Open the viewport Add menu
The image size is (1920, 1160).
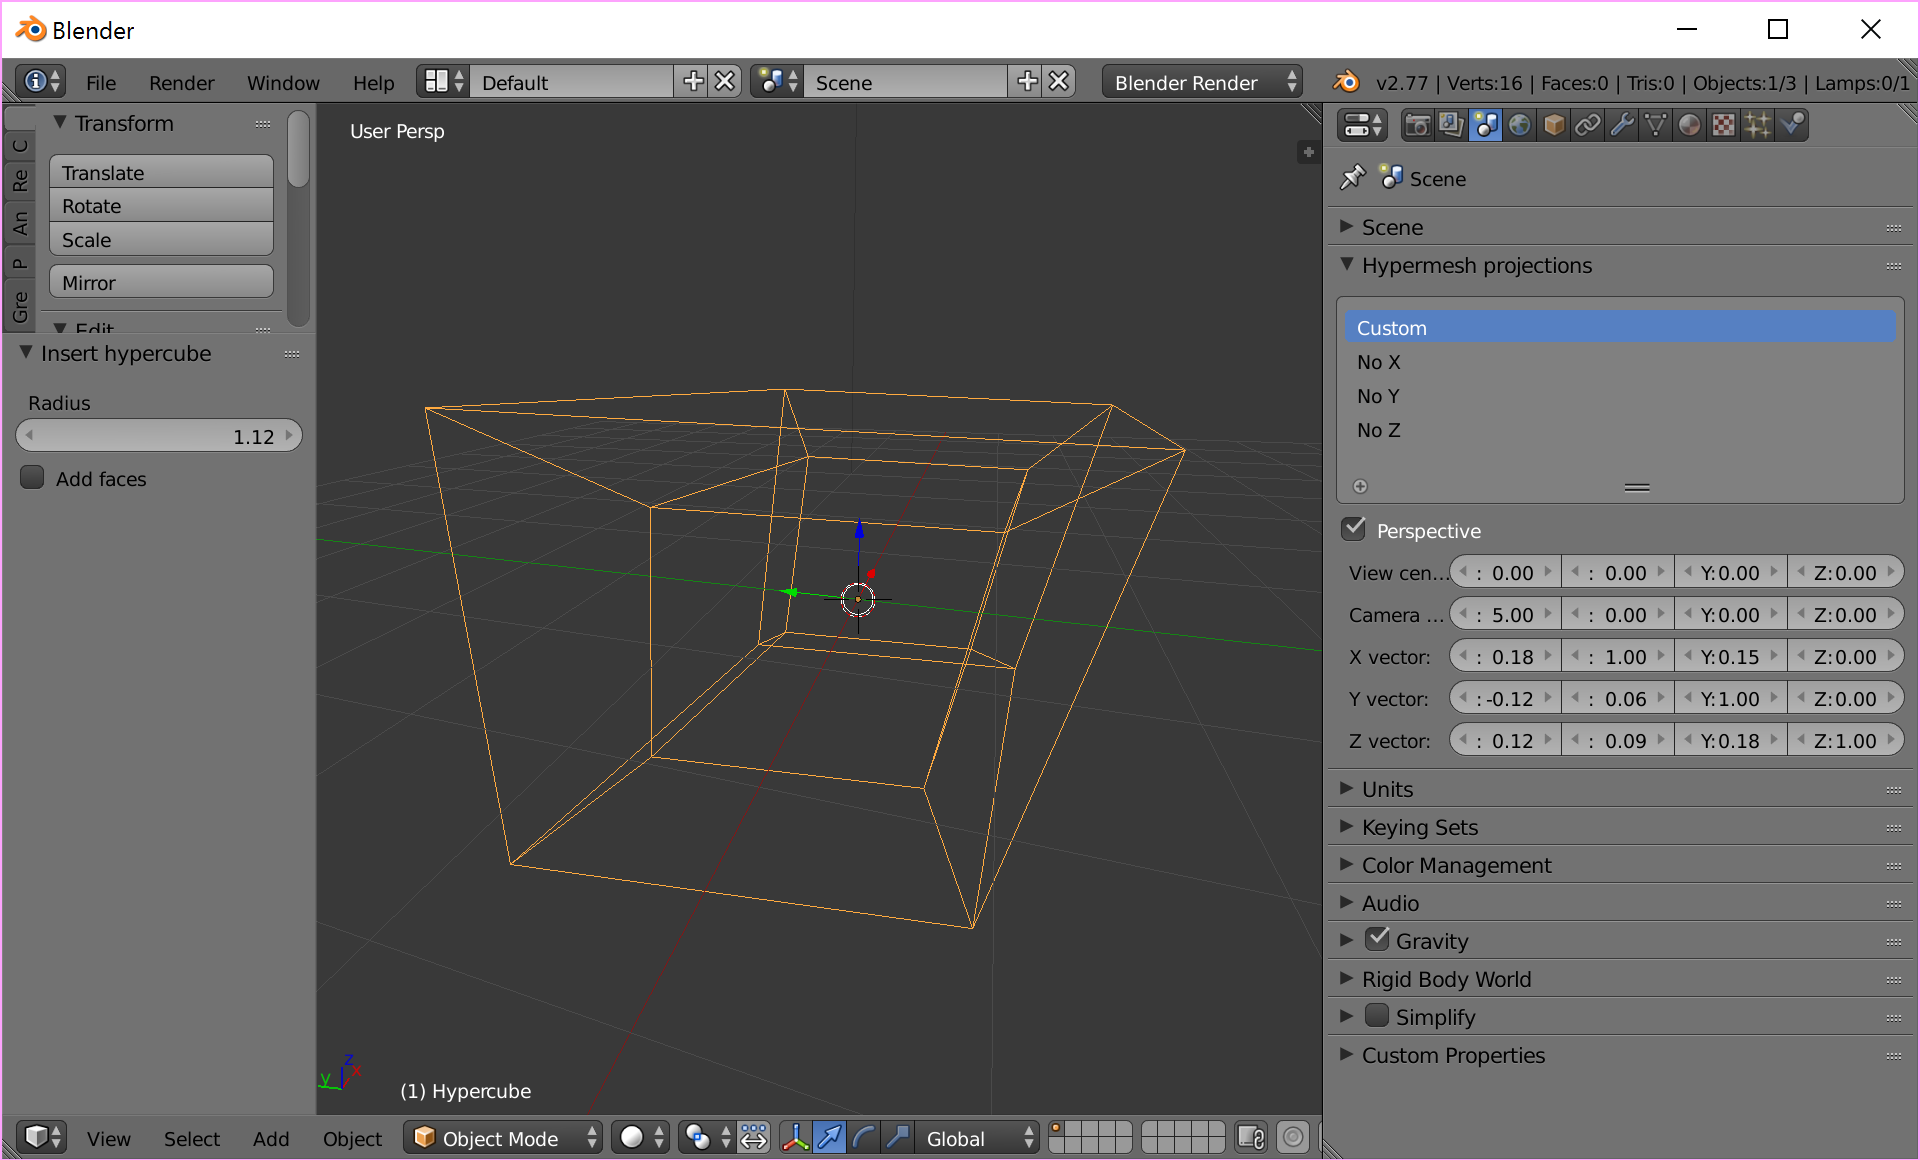270,1139
